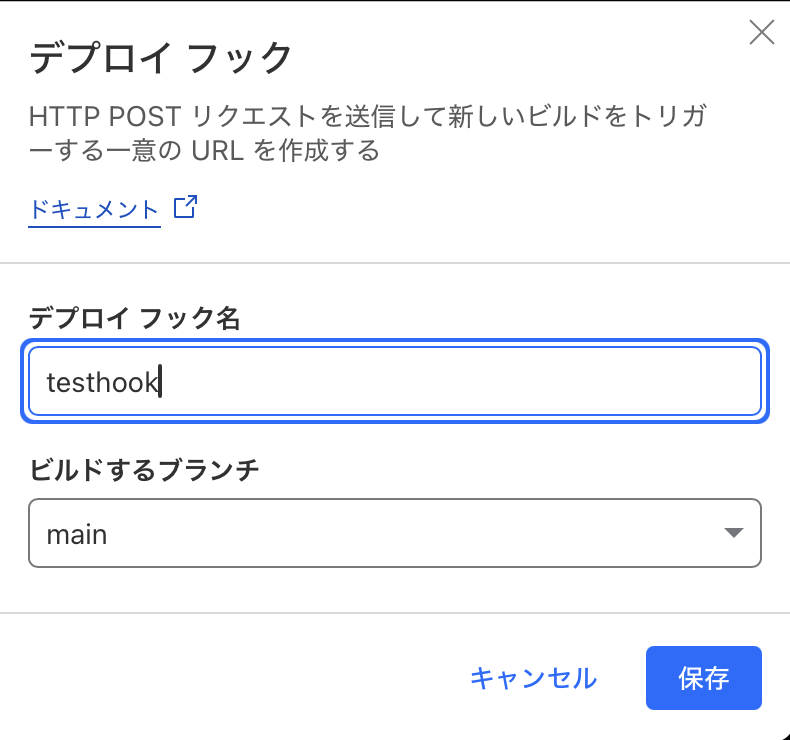Click the divider line above the footer buttons
The height and width of the screenshot is (740, 790).
point(395,612)
